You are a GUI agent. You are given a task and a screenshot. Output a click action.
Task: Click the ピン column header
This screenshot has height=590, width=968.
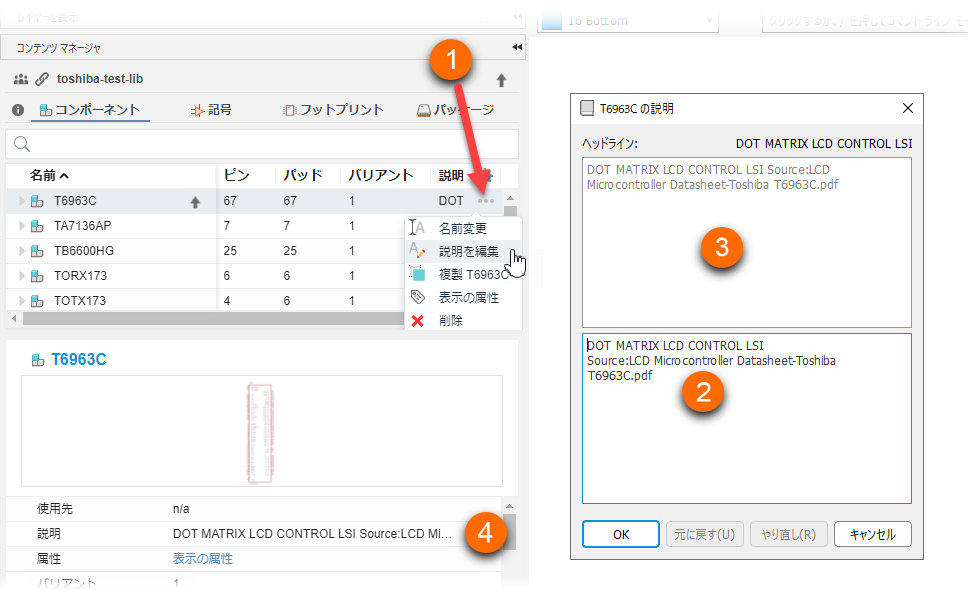point(237,175)
